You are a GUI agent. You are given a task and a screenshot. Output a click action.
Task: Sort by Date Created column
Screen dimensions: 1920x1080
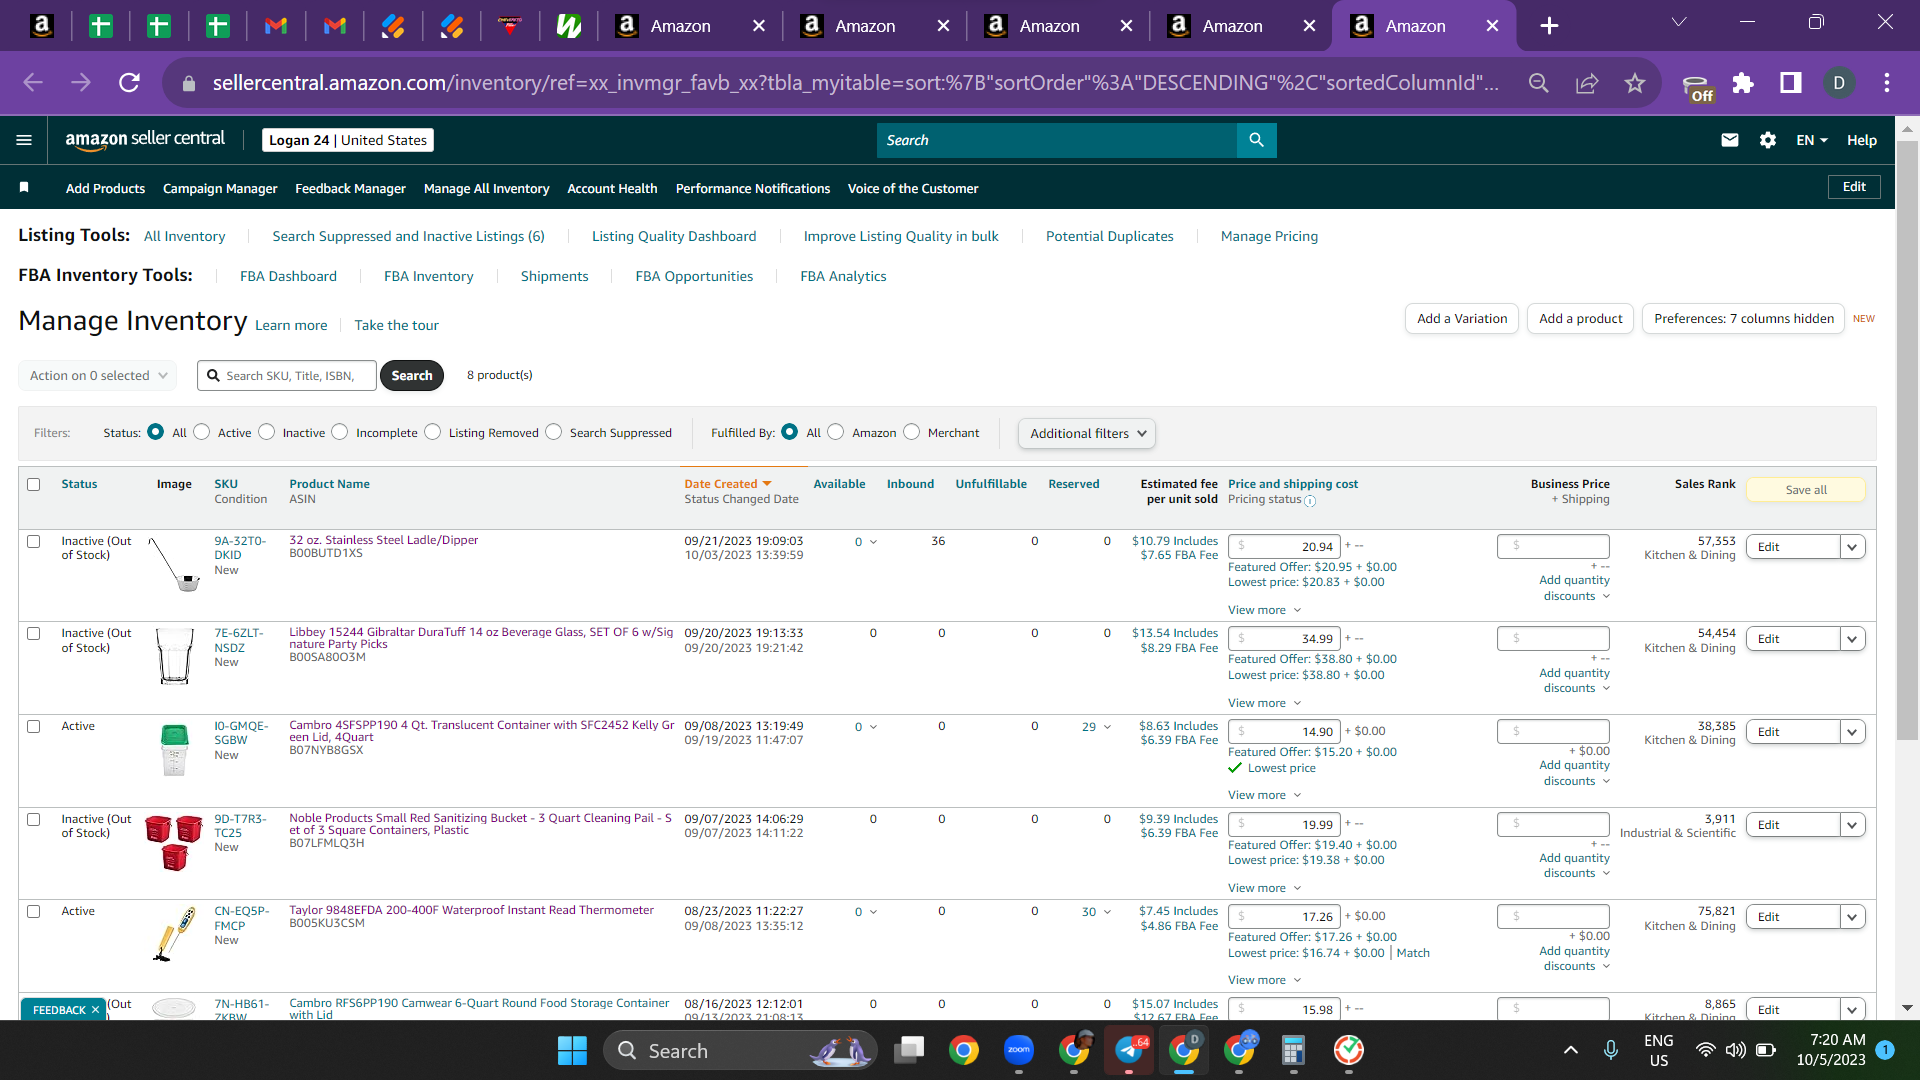click(728, 484)
